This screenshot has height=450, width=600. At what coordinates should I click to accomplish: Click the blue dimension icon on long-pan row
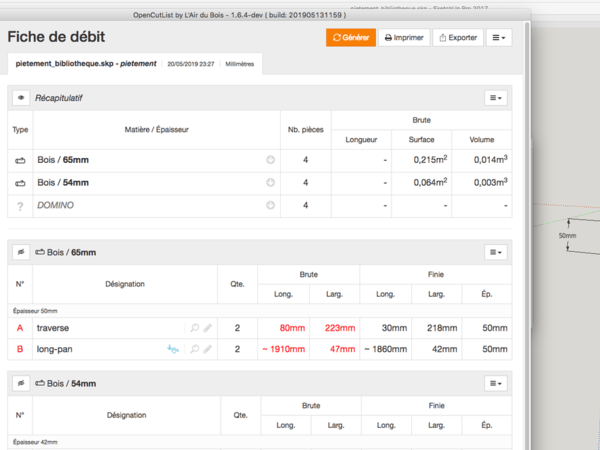point(174,349)
